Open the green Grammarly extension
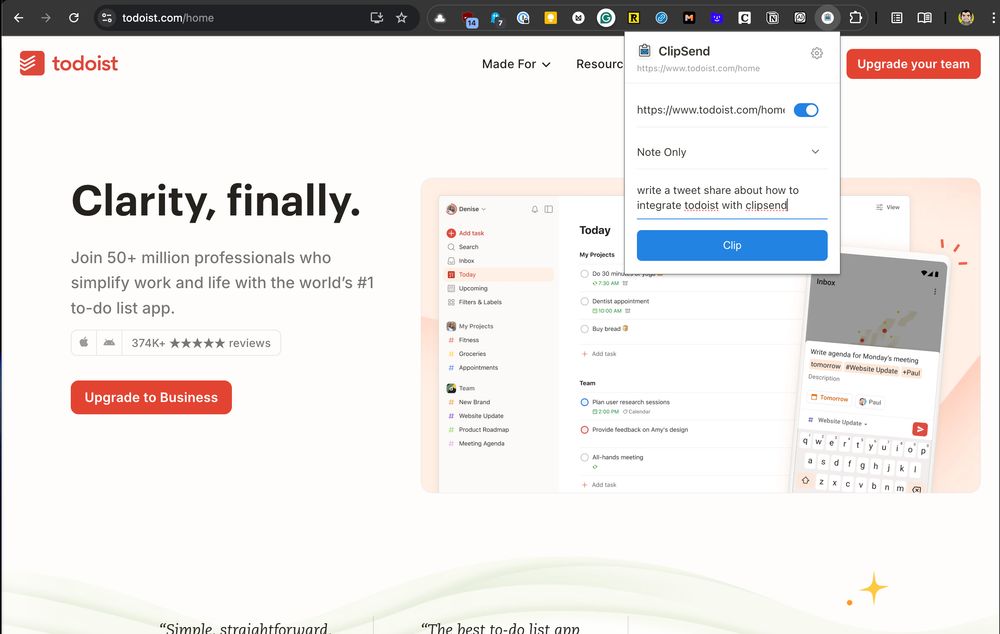Screen dimensions: 1000x634 pos(606,18)
